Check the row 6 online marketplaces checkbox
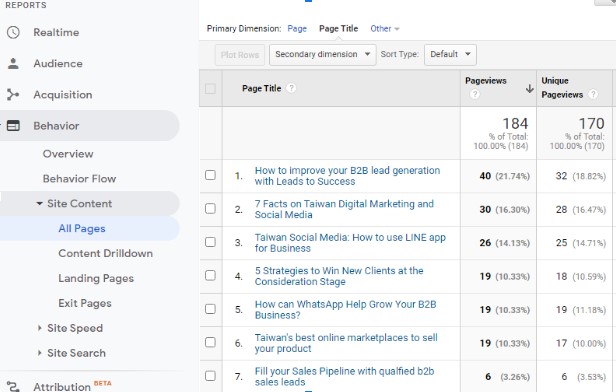The height and width of the screenshot is (392, 616). (x=210, y=342)
